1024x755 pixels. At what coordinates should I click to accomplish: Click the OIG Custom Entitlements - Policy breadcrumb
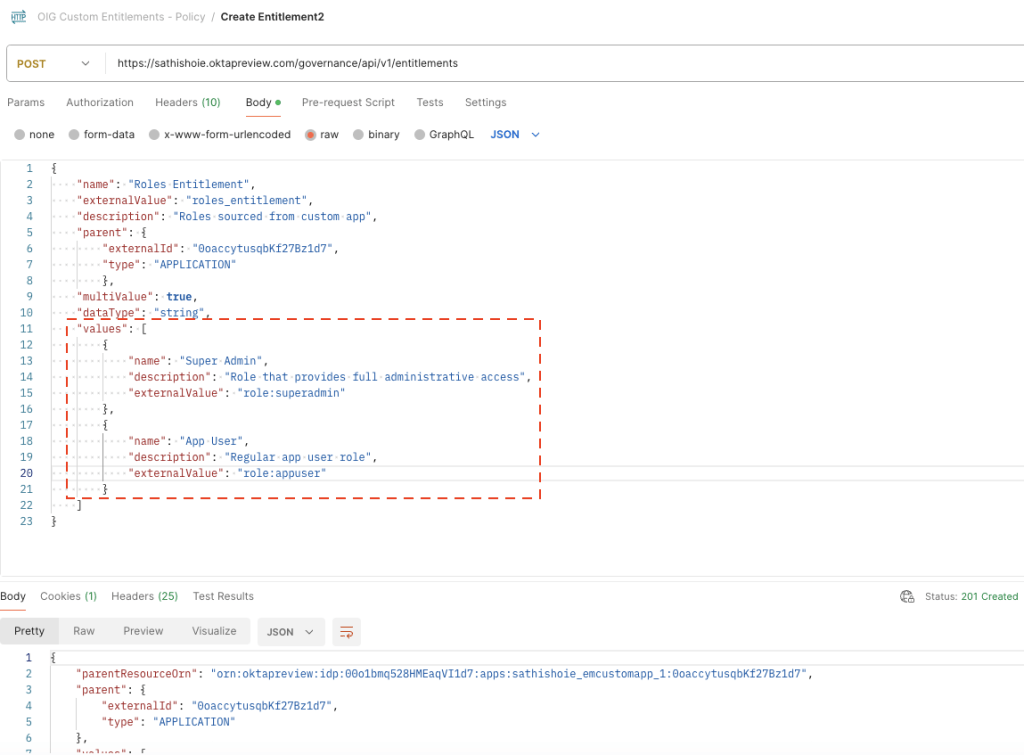(x=121, y=17)
